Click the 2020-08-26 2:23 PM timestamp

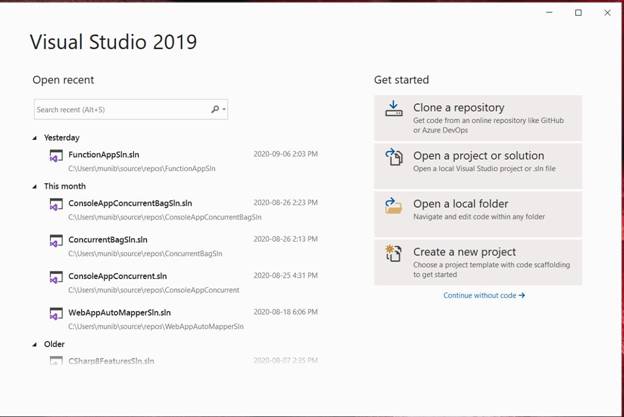pyautogui.click(x=286, y=203)
